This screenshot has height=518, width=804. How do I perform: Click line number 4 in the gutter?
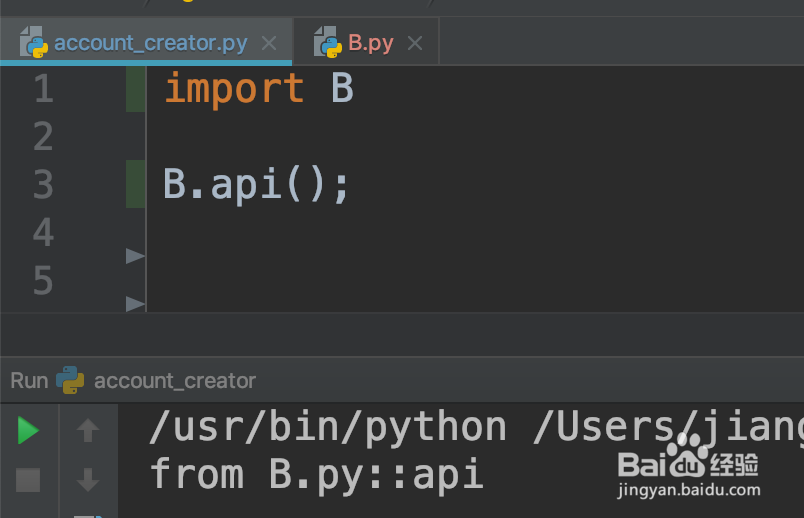(44, 232)
